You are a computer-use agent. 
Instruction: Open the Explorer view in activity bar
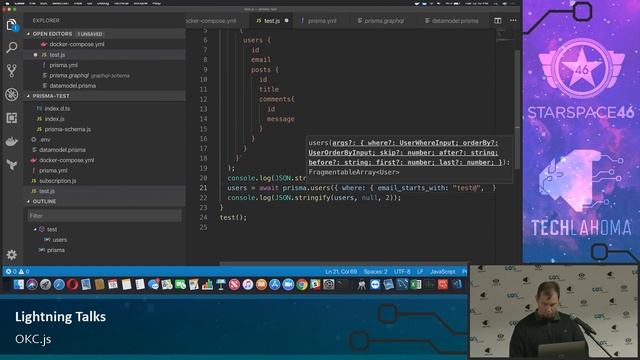[x=12, y=25]
